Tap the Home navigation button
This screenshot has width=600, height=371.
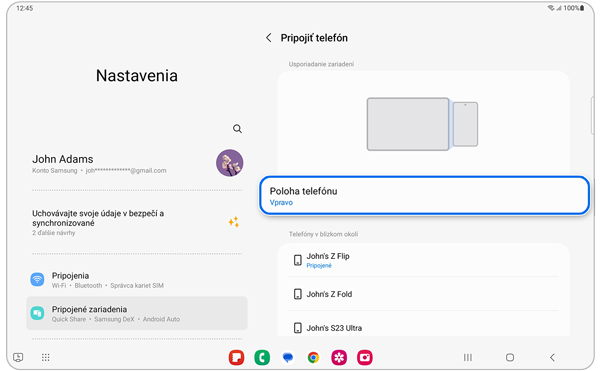click(x=510, y=358)
